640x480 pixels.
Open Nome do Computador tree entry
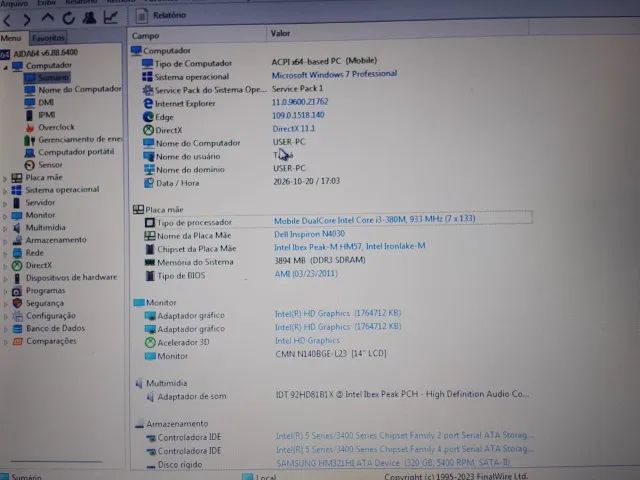80,89
